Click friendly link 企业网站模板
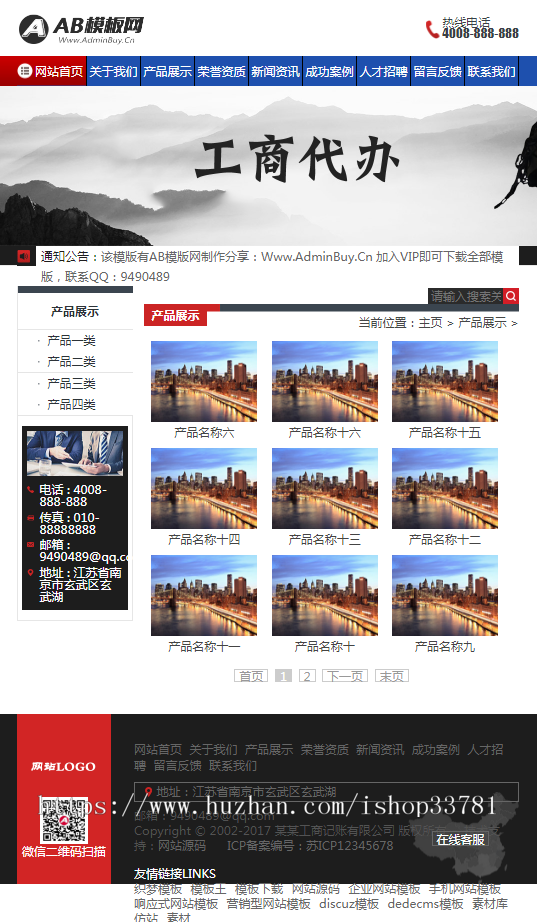Screen dimensions: 537x923 point(384,889)
